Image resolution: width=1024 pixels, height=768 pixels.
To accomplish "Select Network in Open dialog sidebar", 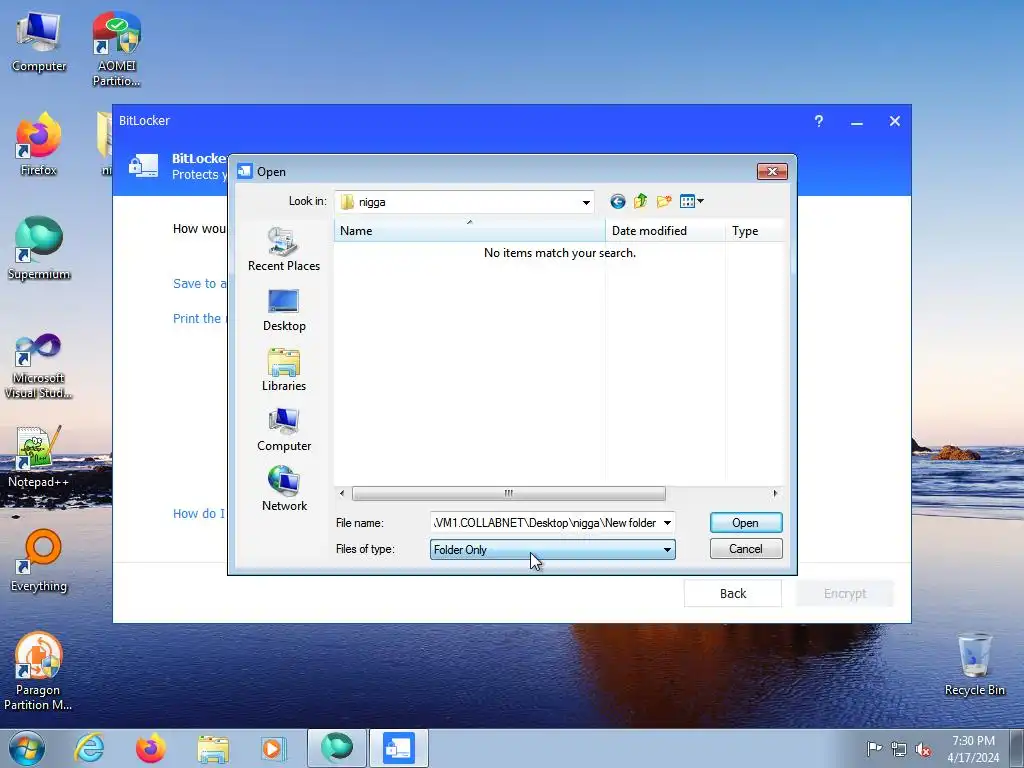I will coord(284,489).
